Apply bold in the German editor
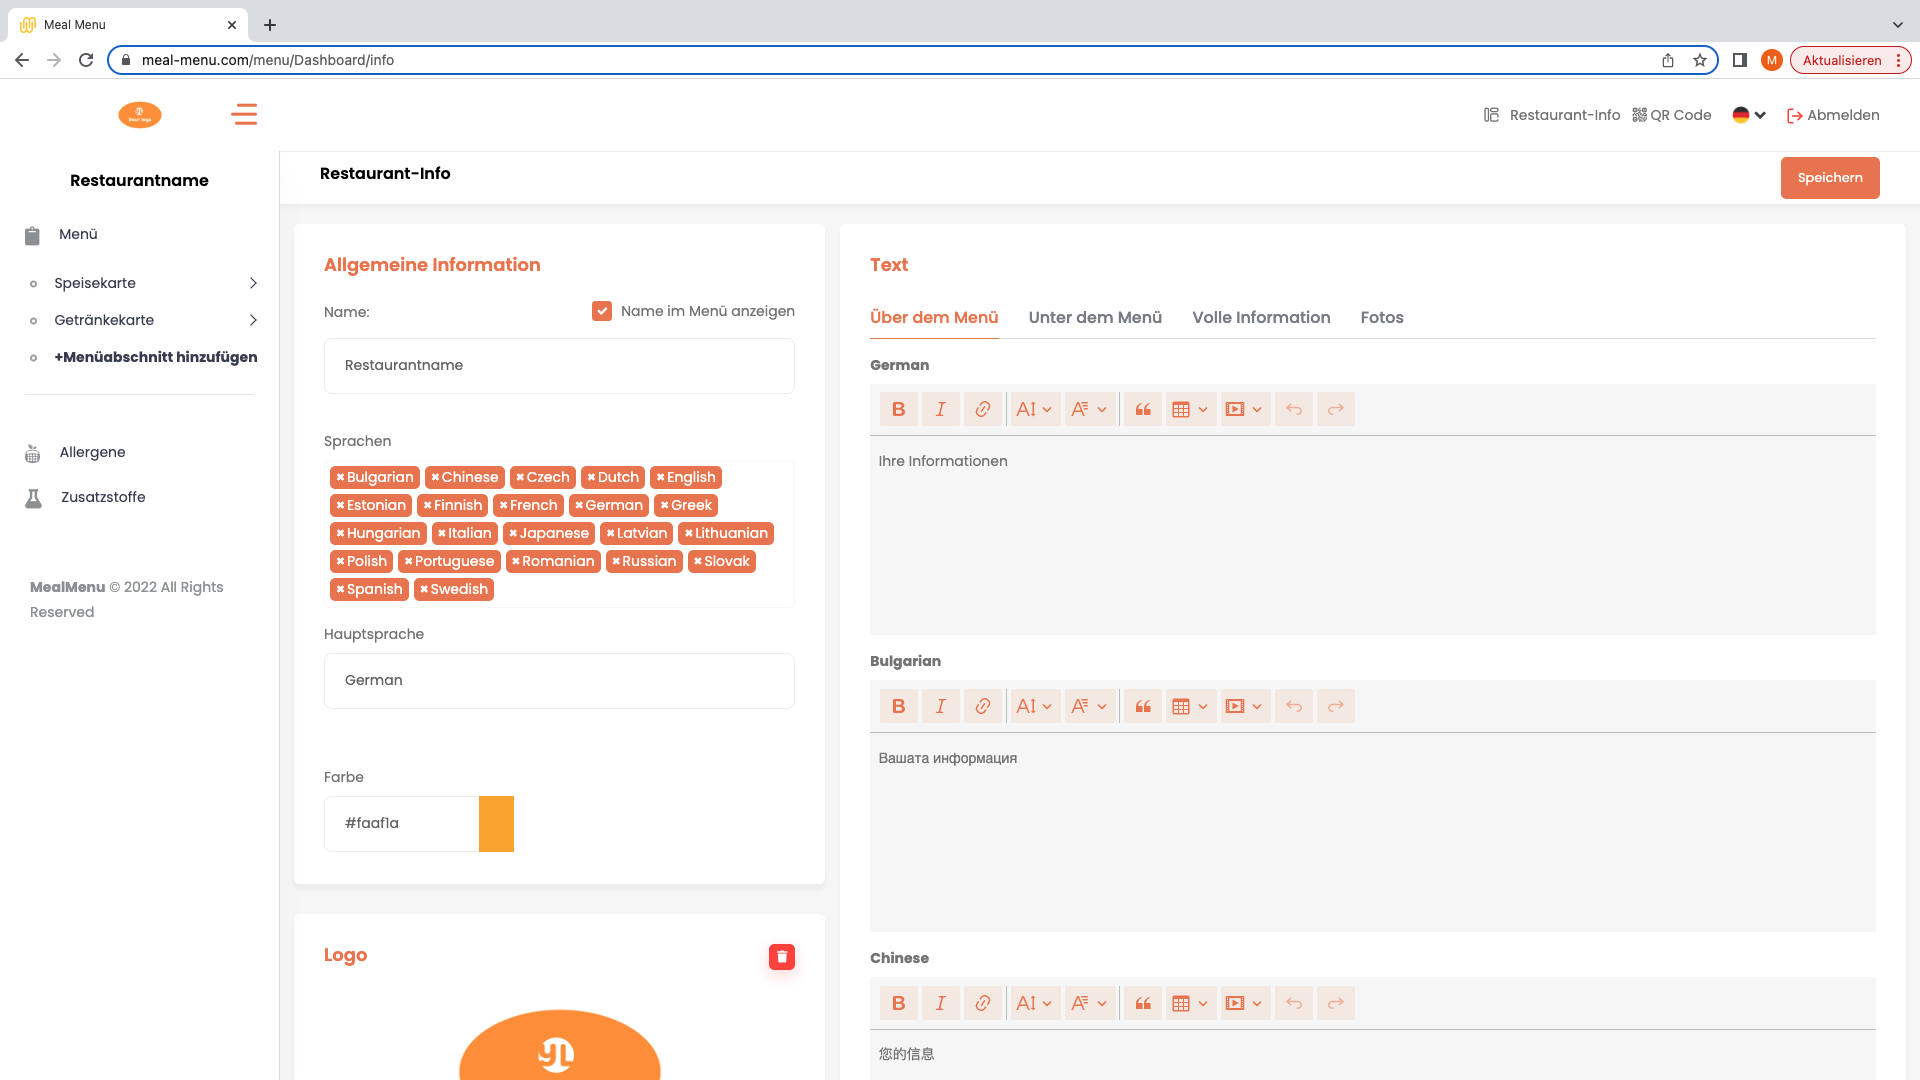Image resolution: width=1920 pixels, height=1080 pixels. click(x=898, y=409)
